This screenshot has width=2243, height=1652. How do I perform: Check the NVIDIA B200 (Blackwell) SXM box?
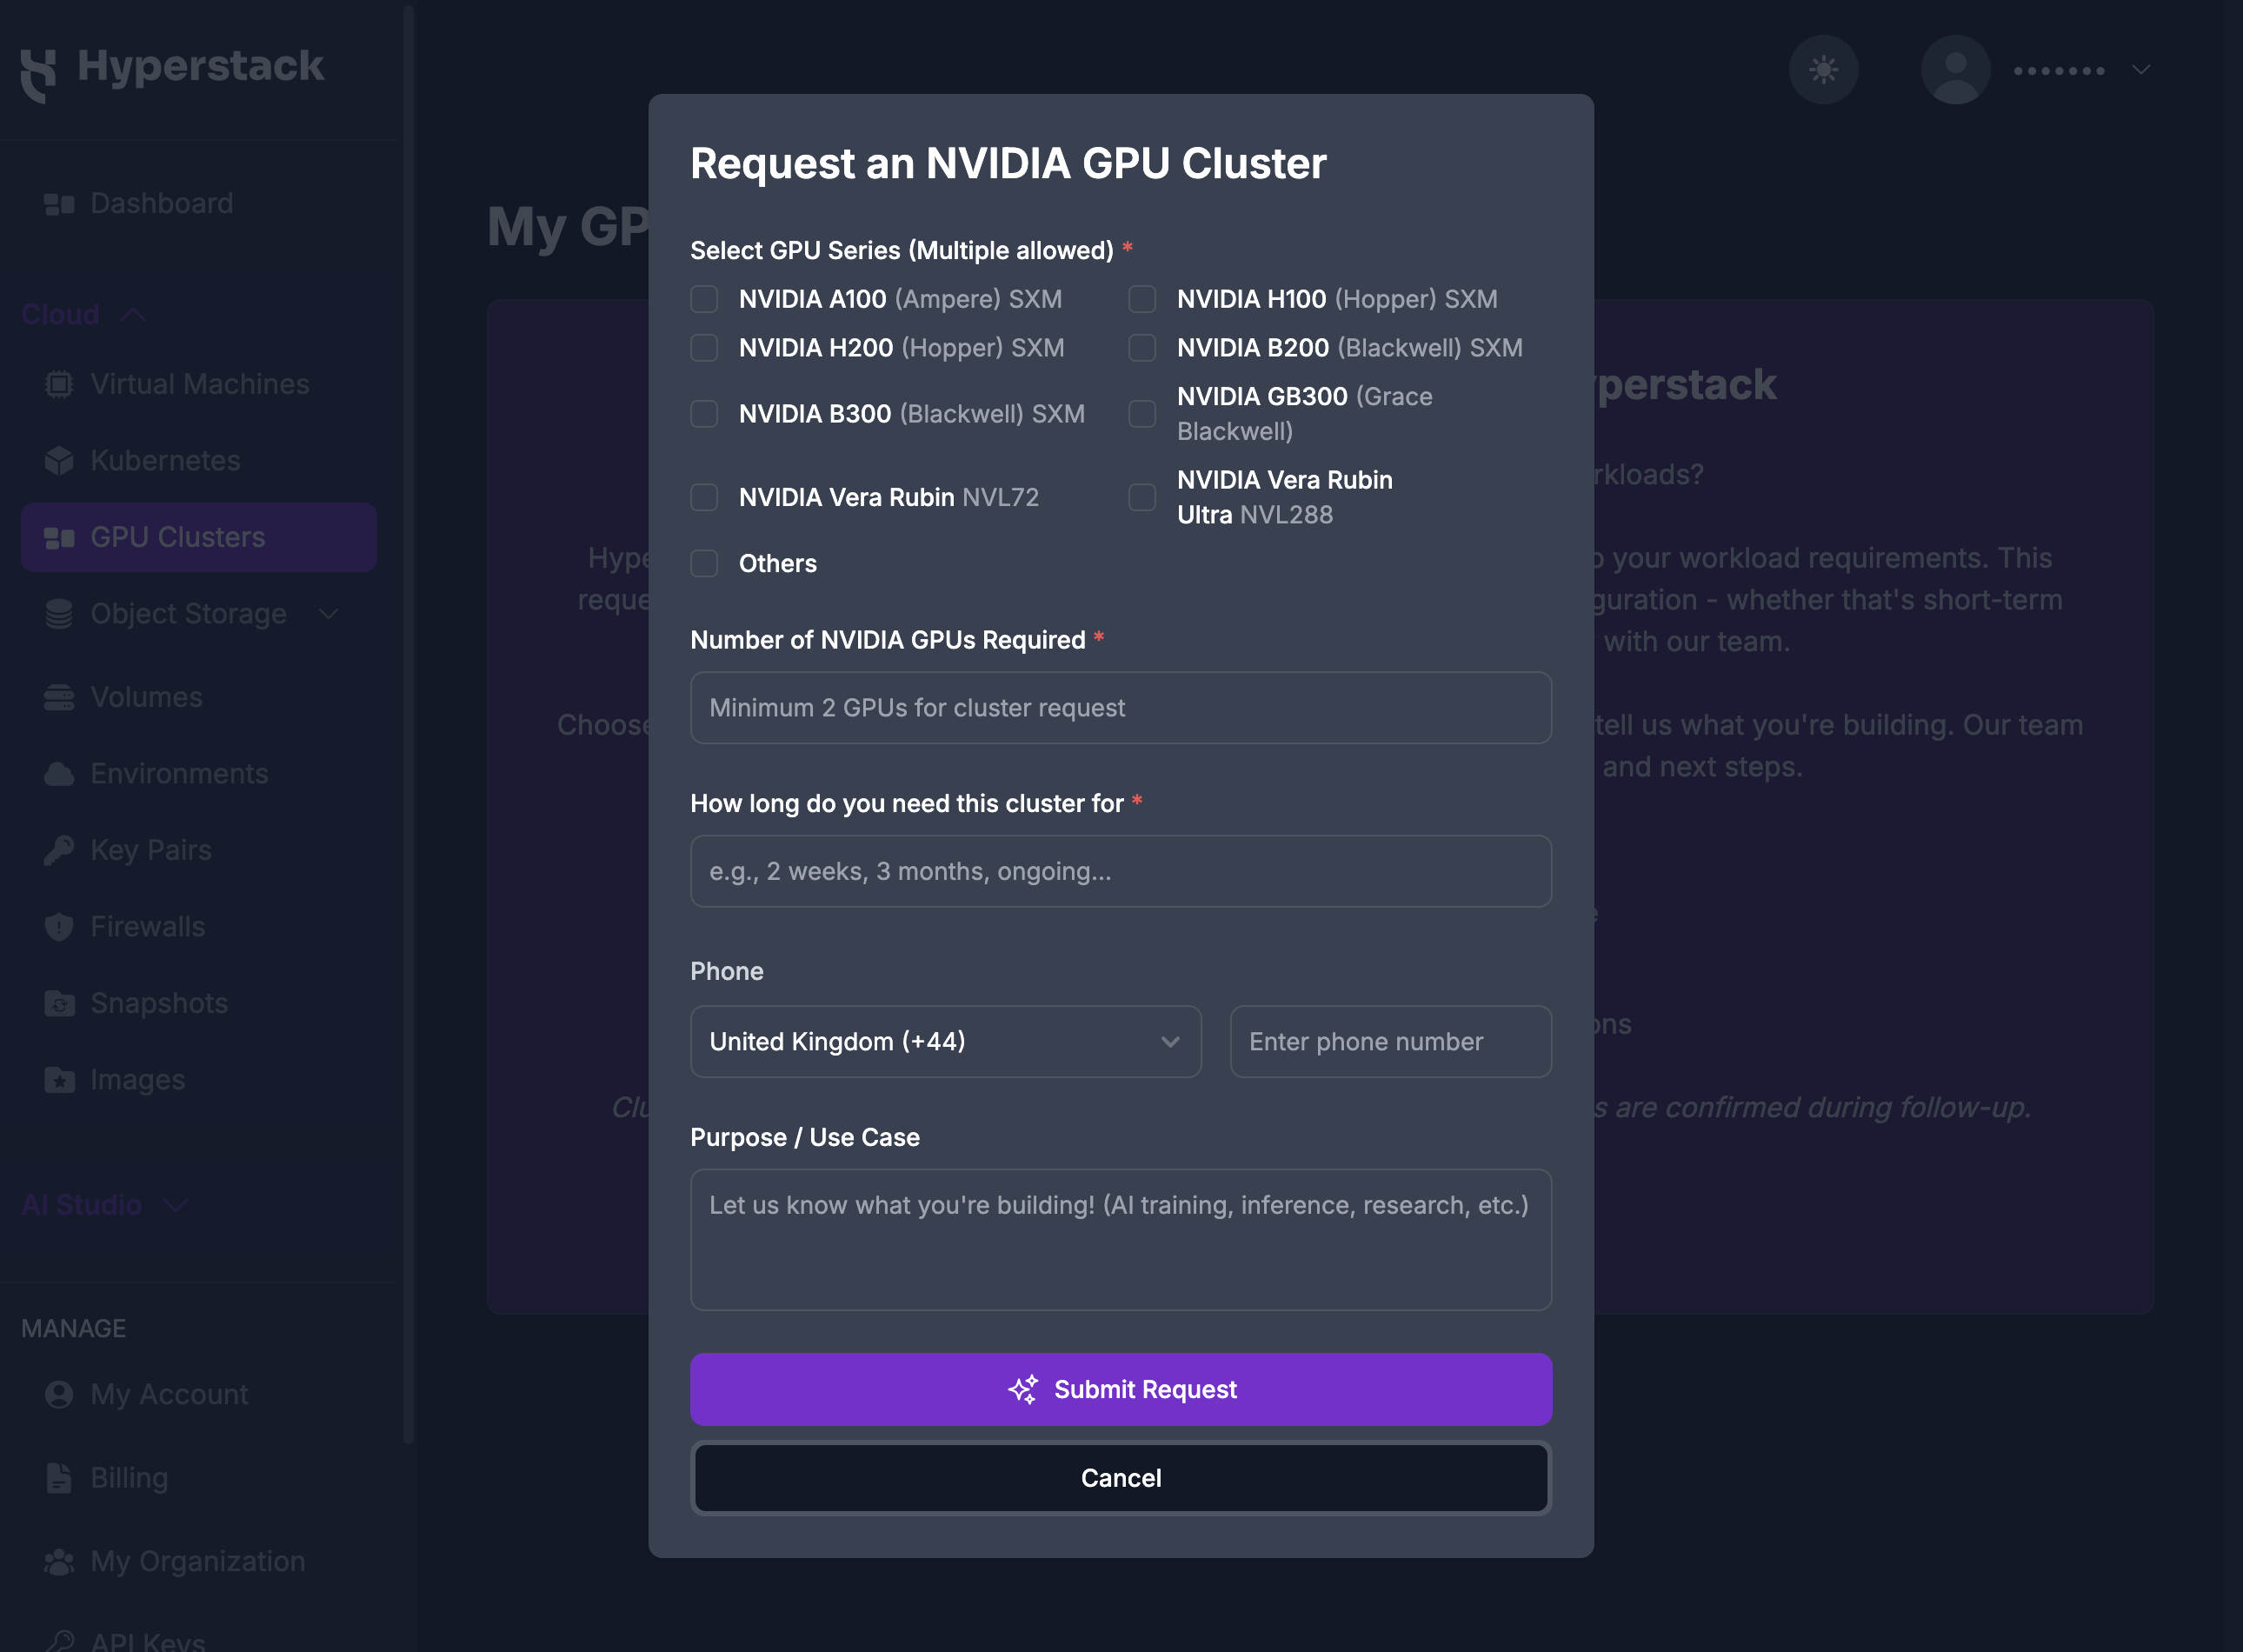pos(1142,348)
